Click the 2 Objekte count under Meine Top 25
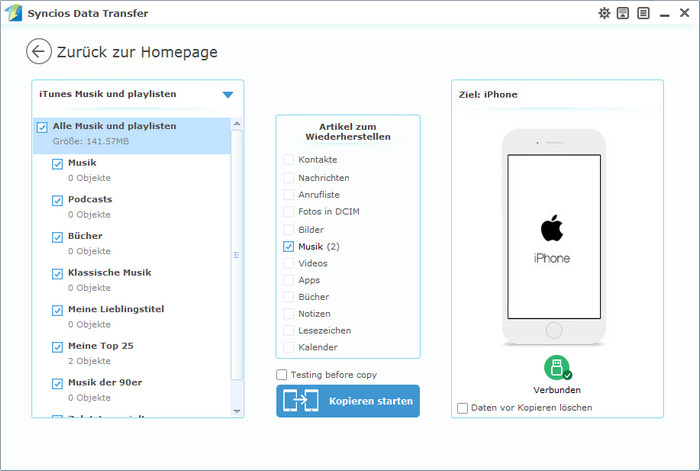 89,361
